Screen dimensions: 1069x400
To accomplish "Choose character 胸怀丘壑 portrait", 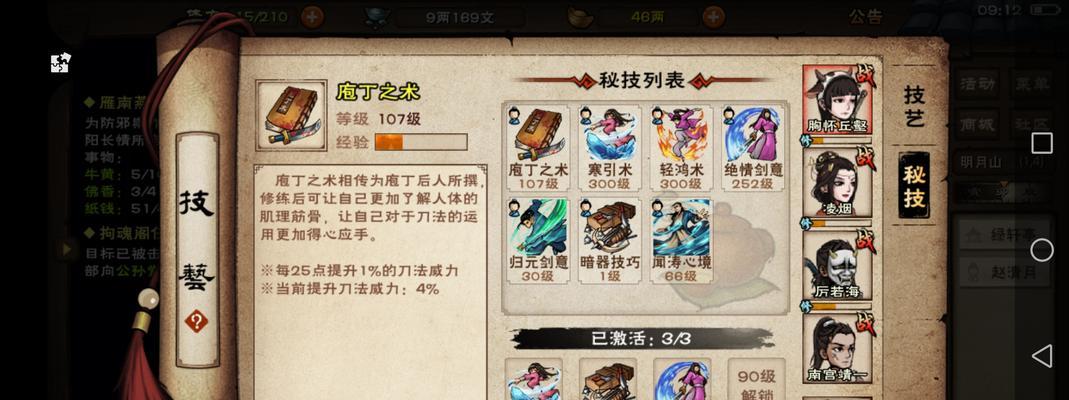I will (x=838, y=101).
